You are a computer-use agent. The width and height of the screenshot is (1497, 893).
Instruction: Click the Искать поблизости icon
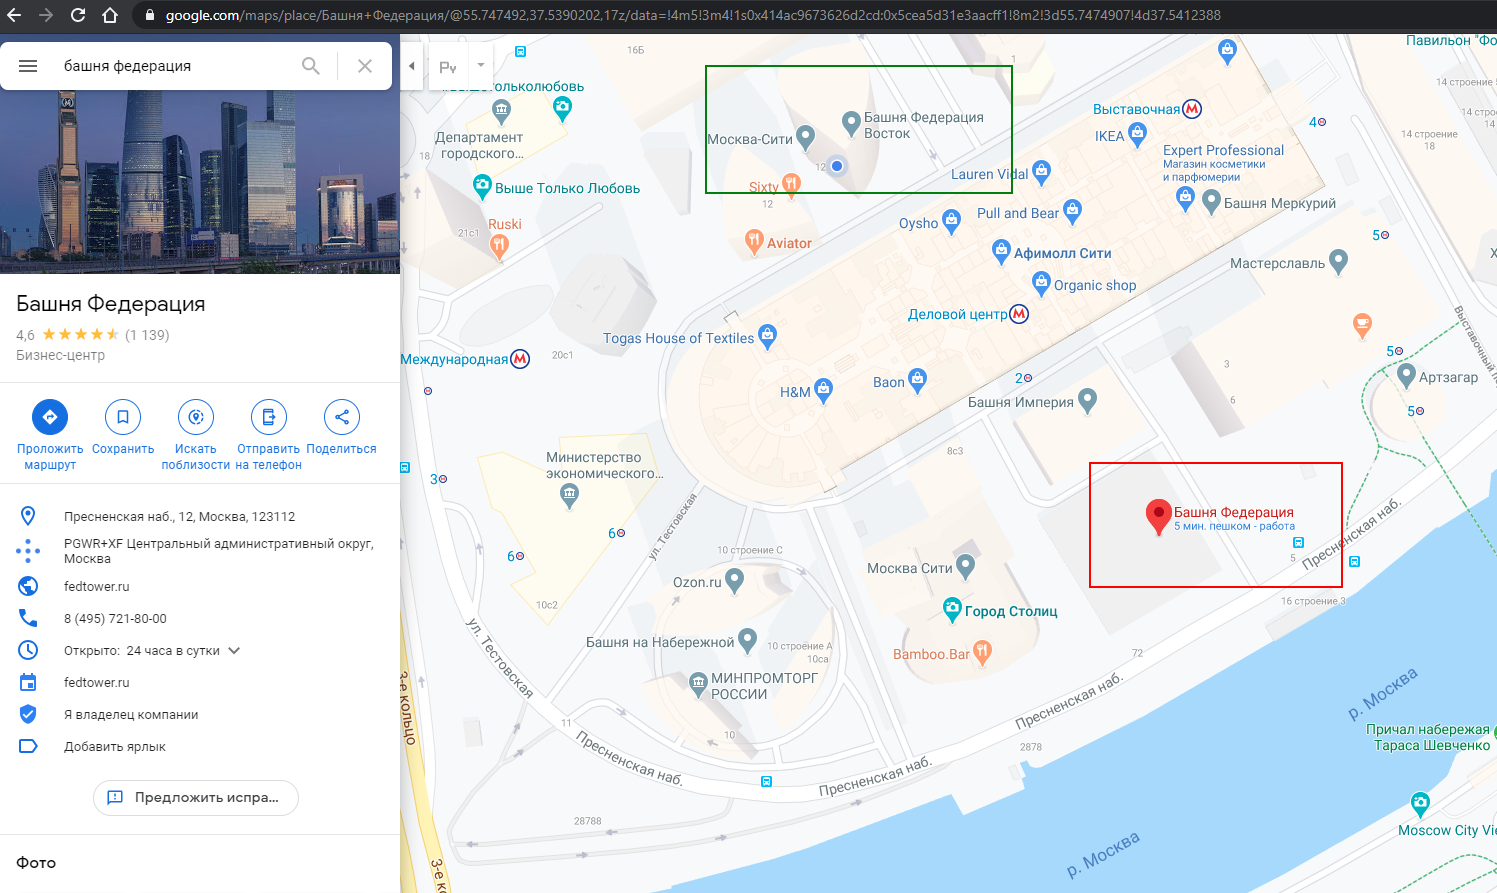pyautogui.click(x=196, y=417)
